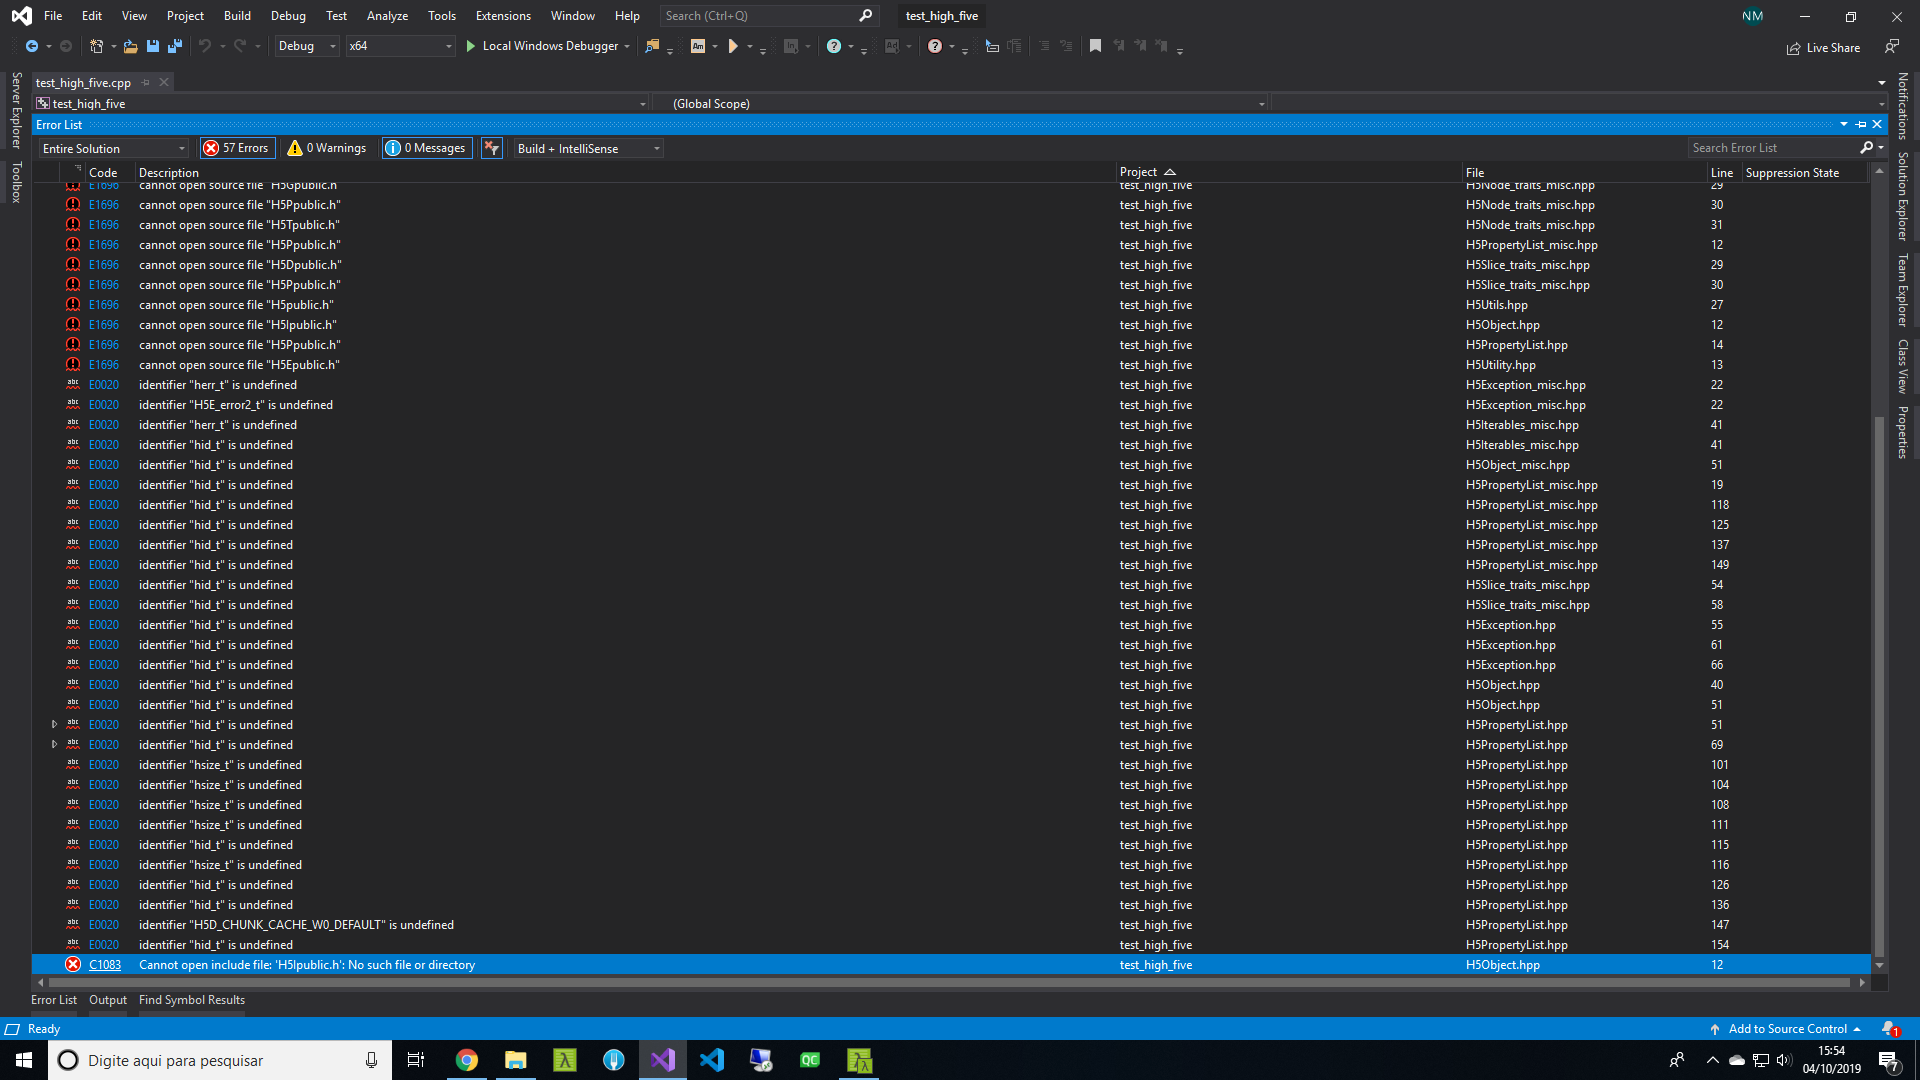Viewport: 1920px width, 1080px height.
Task: Open the Debug menu
Action: [x=288, y=15]
